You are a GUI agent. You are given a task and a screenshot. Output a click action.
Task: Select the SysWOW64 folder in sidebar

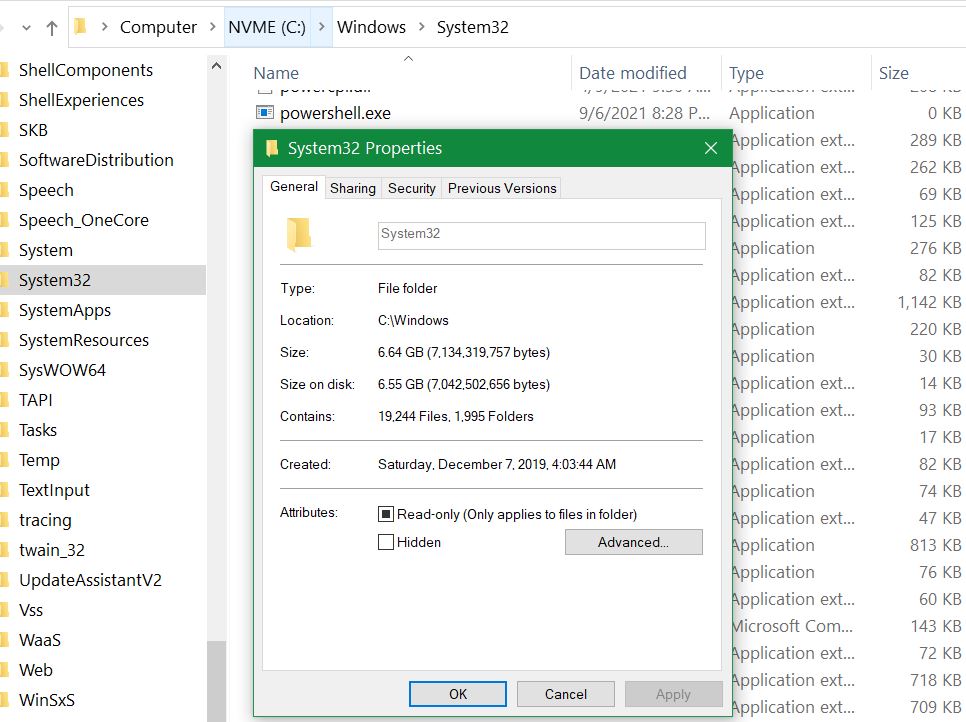tap(61, 370)
